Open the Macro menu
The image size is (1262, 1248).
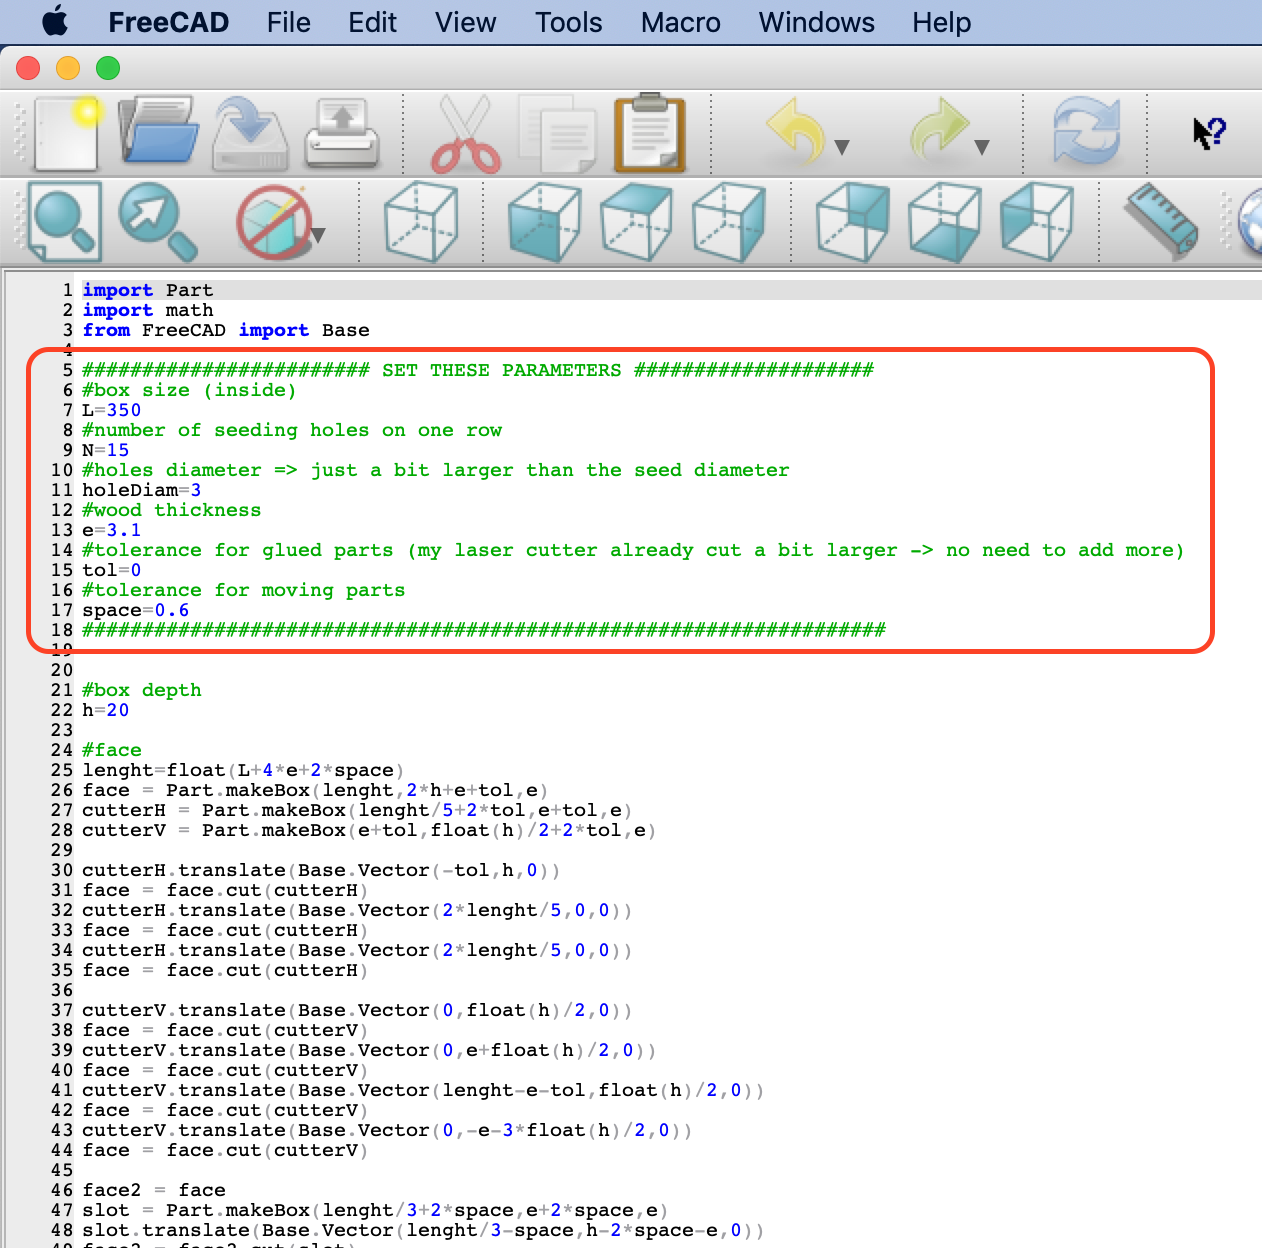pos(680,22)
